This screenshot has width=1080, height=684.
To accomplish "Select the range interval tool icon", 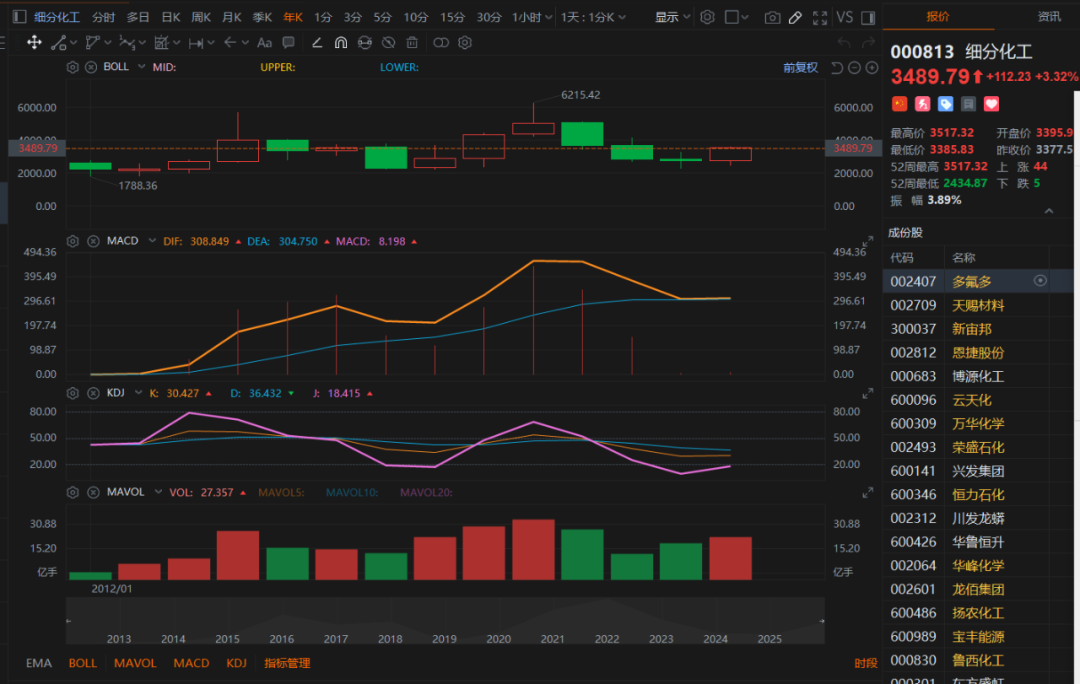I will click(196, 43).
